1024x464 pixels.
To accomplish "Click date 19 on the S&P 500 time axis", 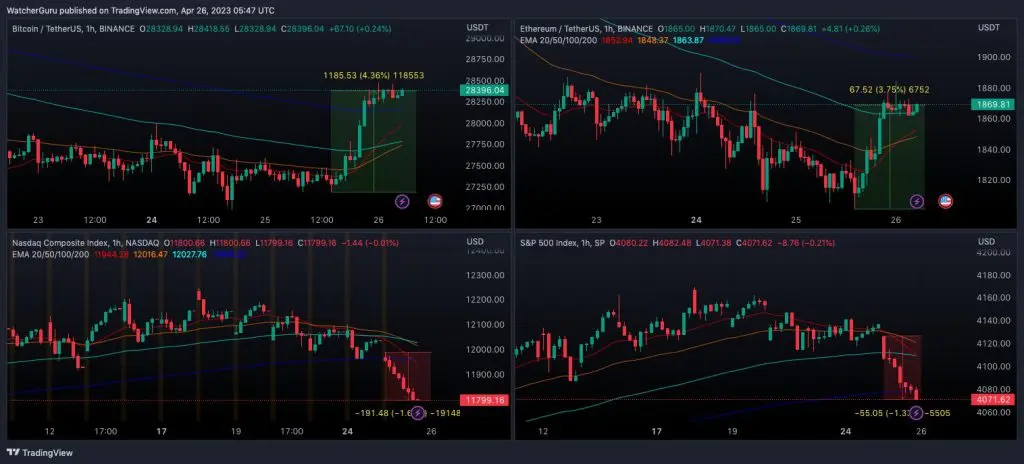I will (x=731, y=431).
